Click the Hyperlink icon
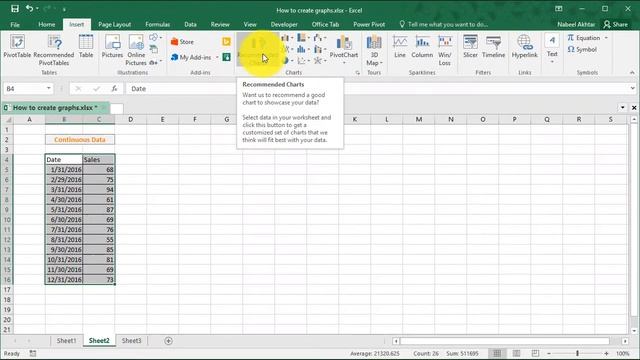This screenshot has width=640, height=360. [x=524, y=46]
